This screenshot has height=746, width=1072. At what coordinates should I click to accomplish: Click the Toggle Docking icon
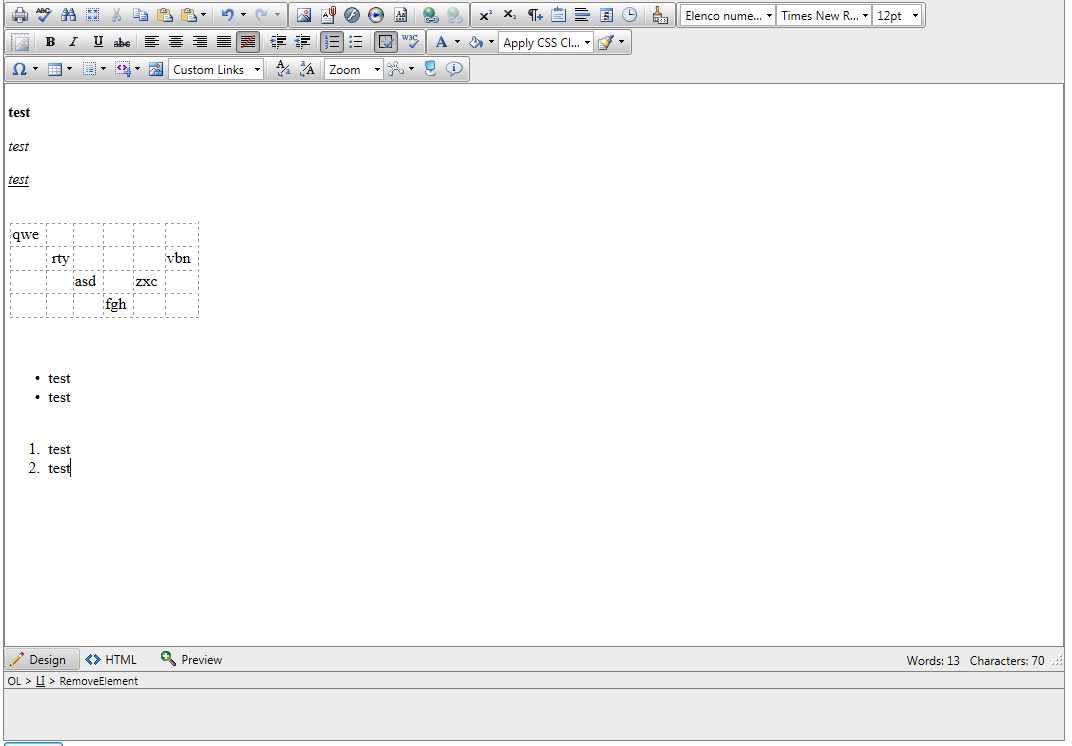pyautogui.click(x=430, y=68)
